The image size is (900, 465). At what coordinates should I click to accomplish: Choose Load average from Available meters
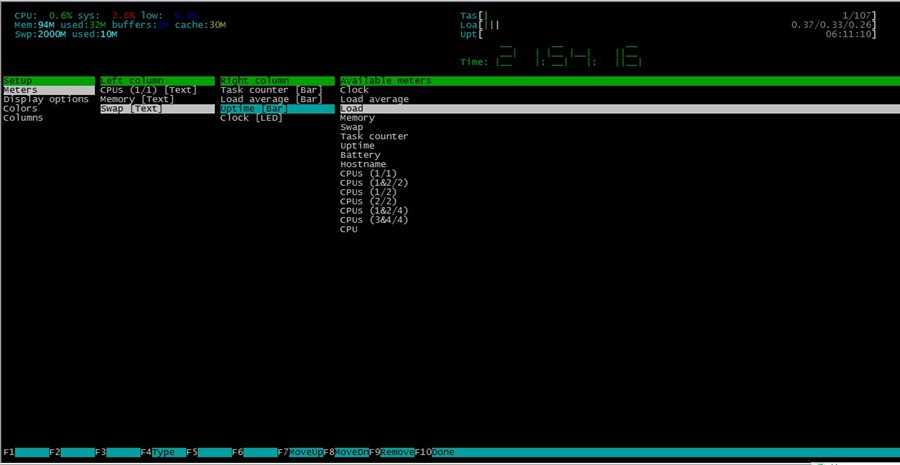pyautogui.click(x=374, y=99)
